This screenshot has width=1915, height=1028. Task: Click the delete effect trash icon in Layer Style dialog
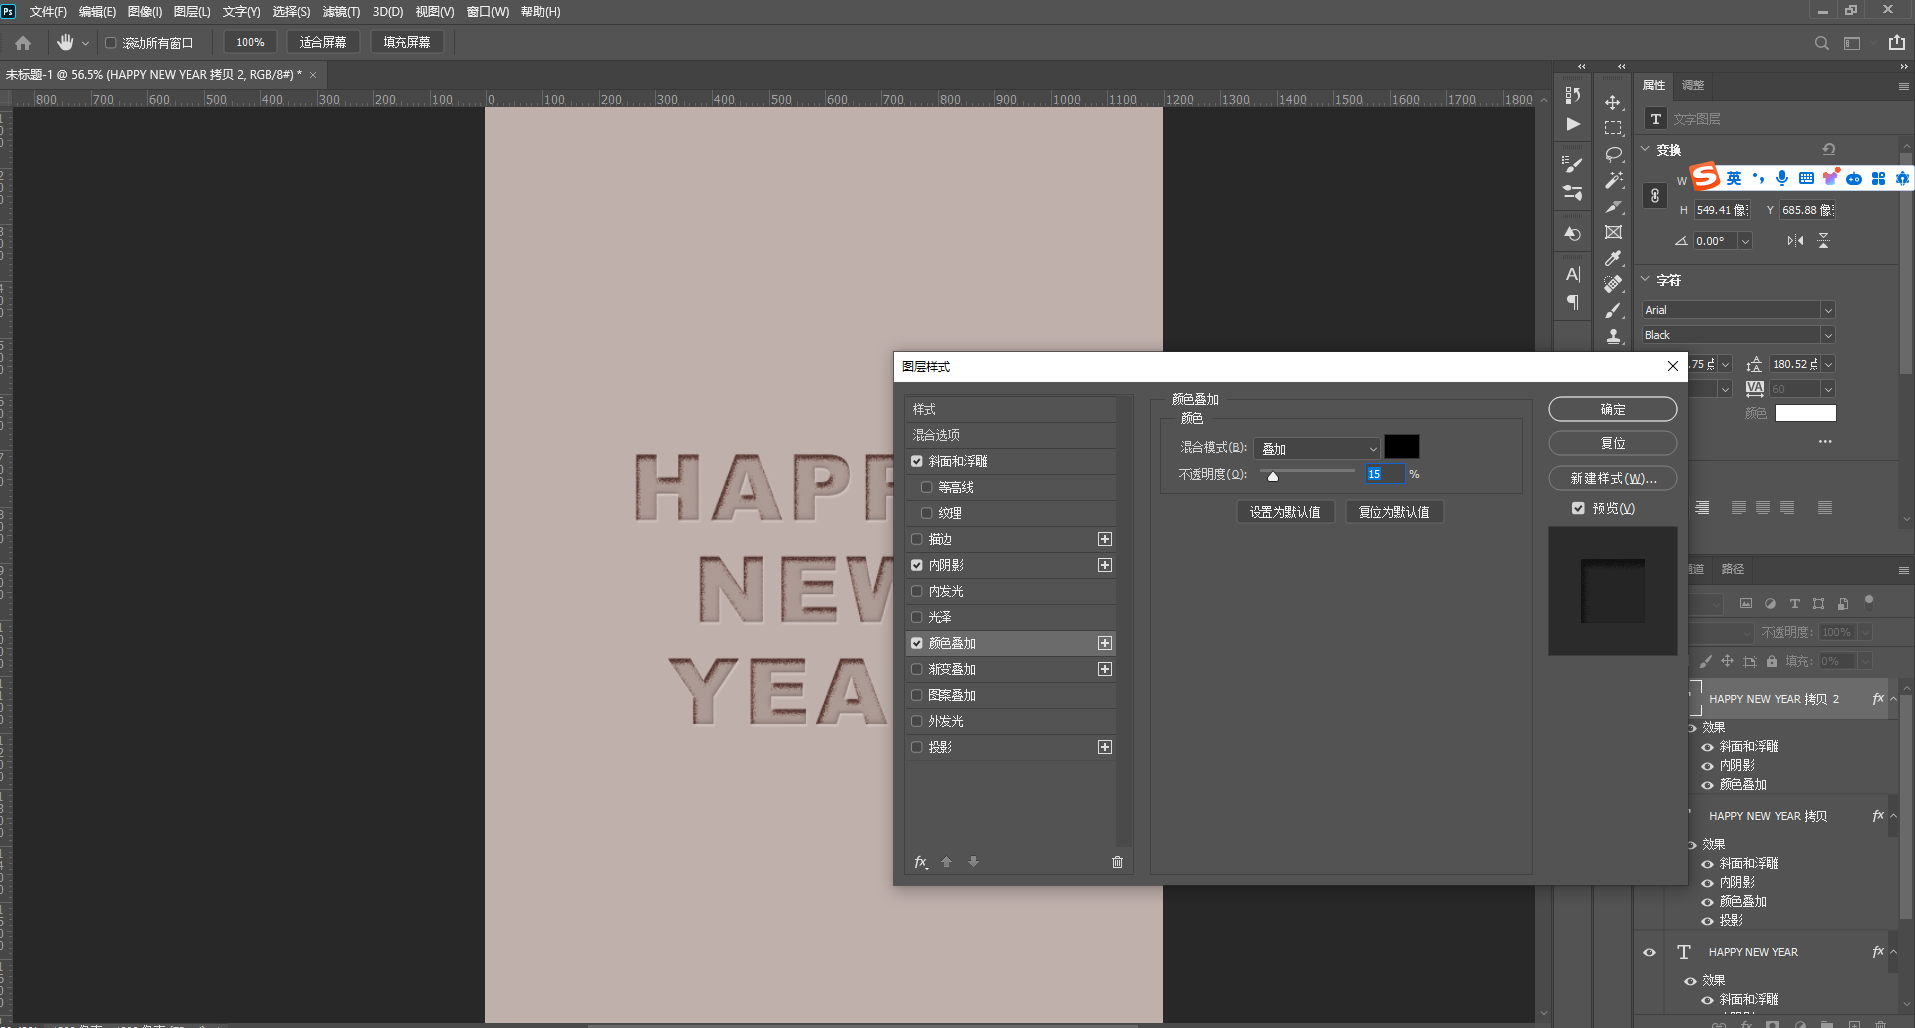1117,862
